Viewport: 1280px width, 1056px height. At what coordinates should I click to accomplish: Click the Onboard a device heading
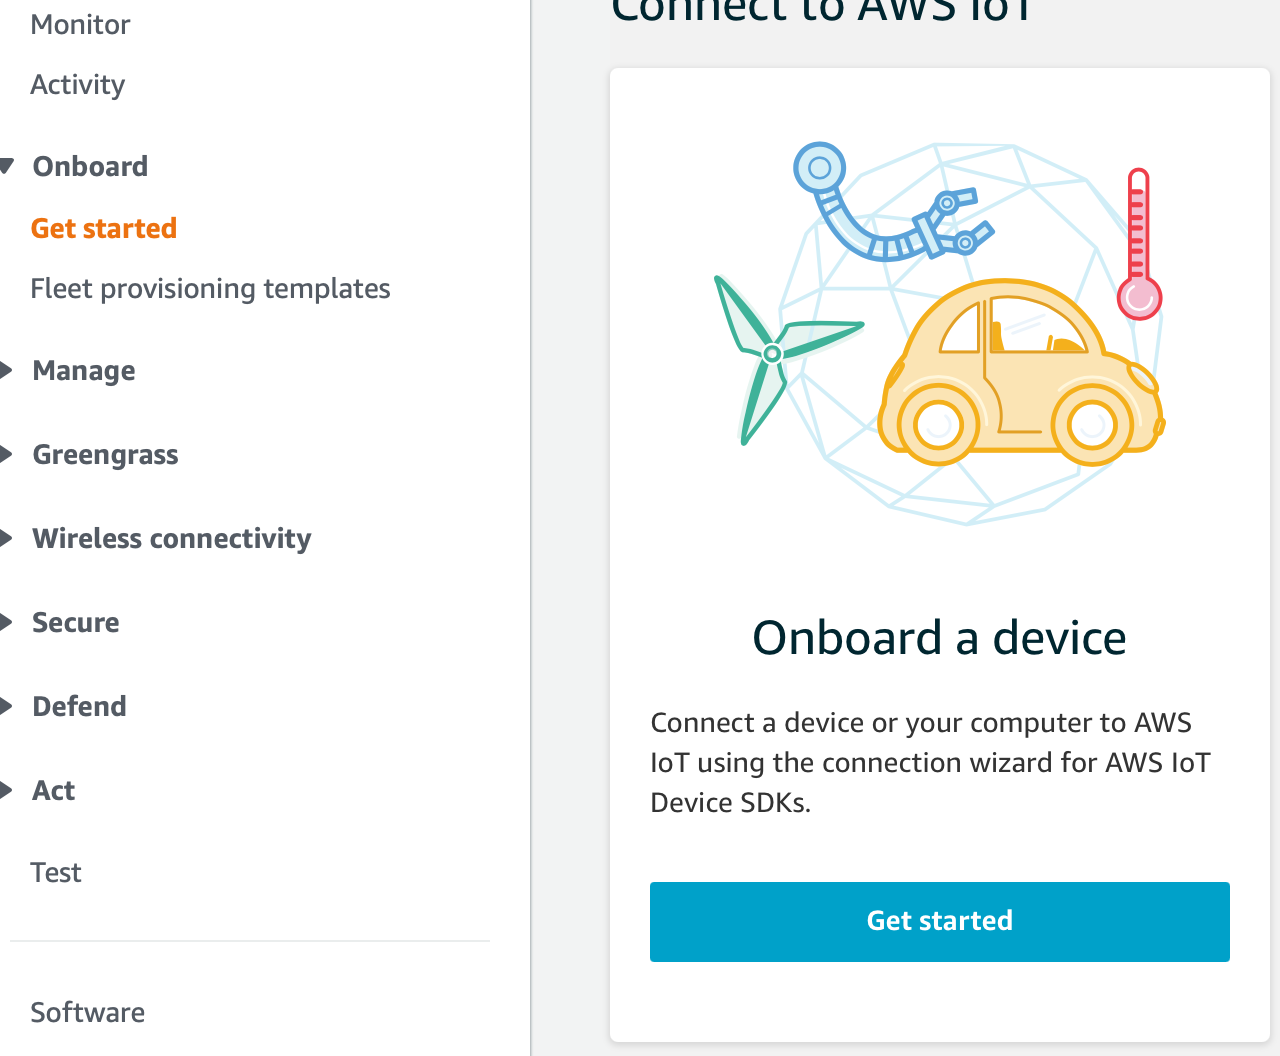(939, 638)
